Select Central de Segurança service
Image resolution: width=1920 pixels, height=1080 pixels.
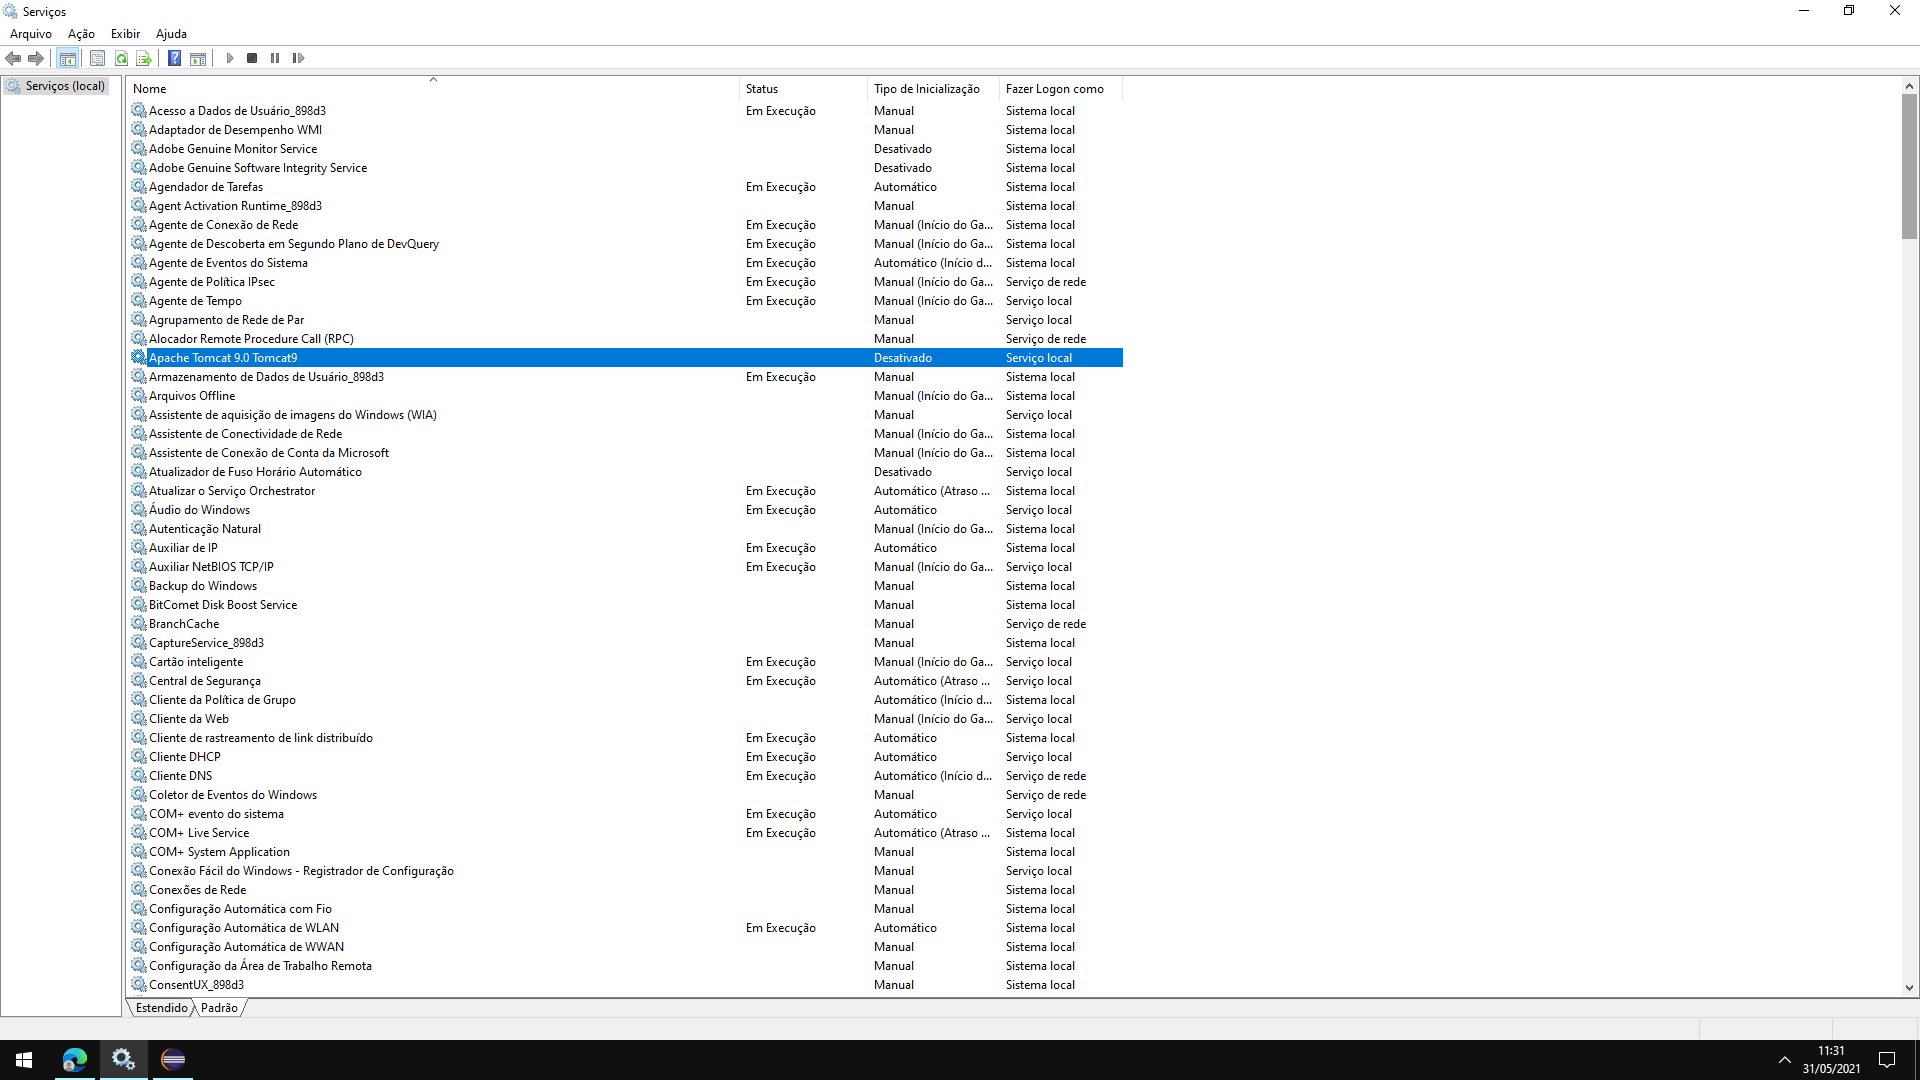click(626, 681)
